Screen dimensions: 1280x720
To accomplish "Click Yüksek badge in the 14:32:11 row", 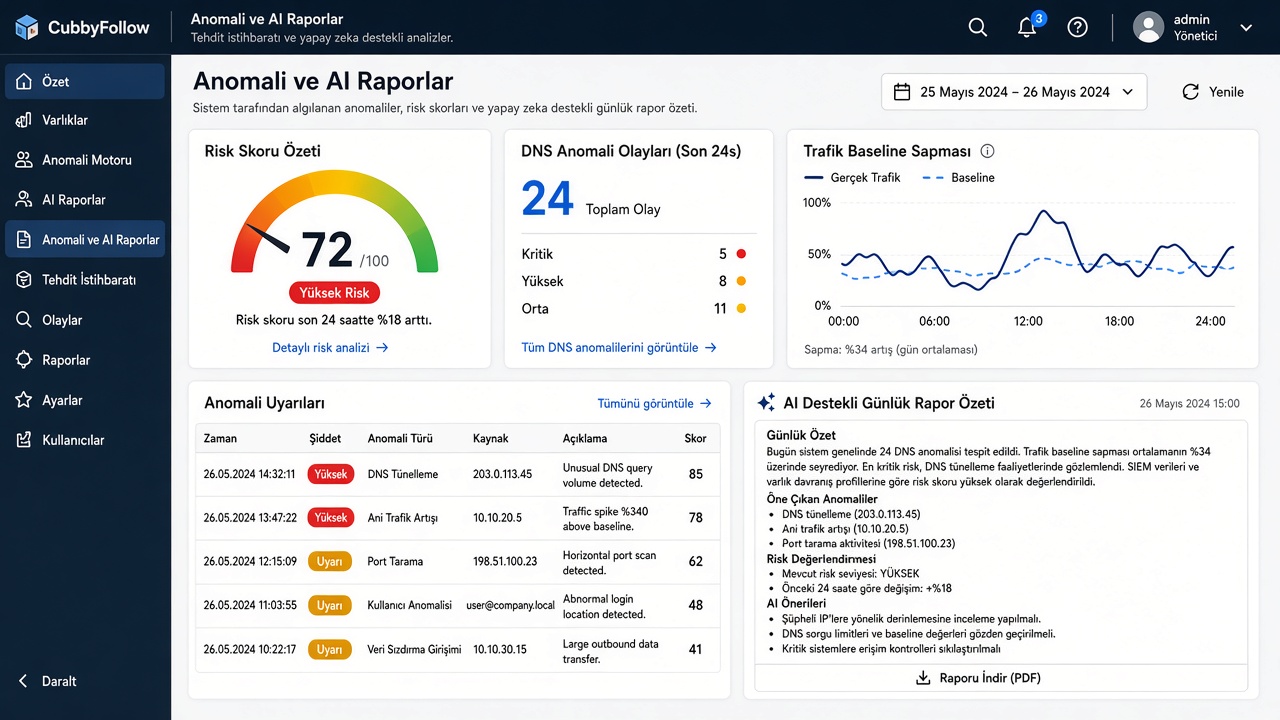I will 331,474.
